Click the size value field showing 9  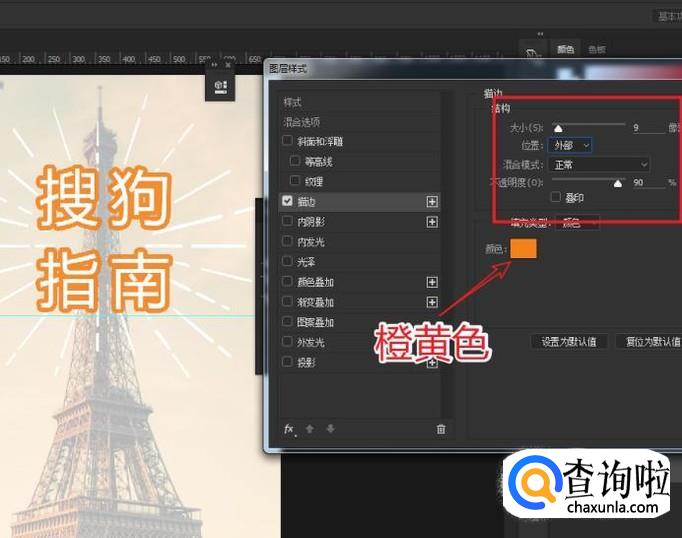(648, 128)
